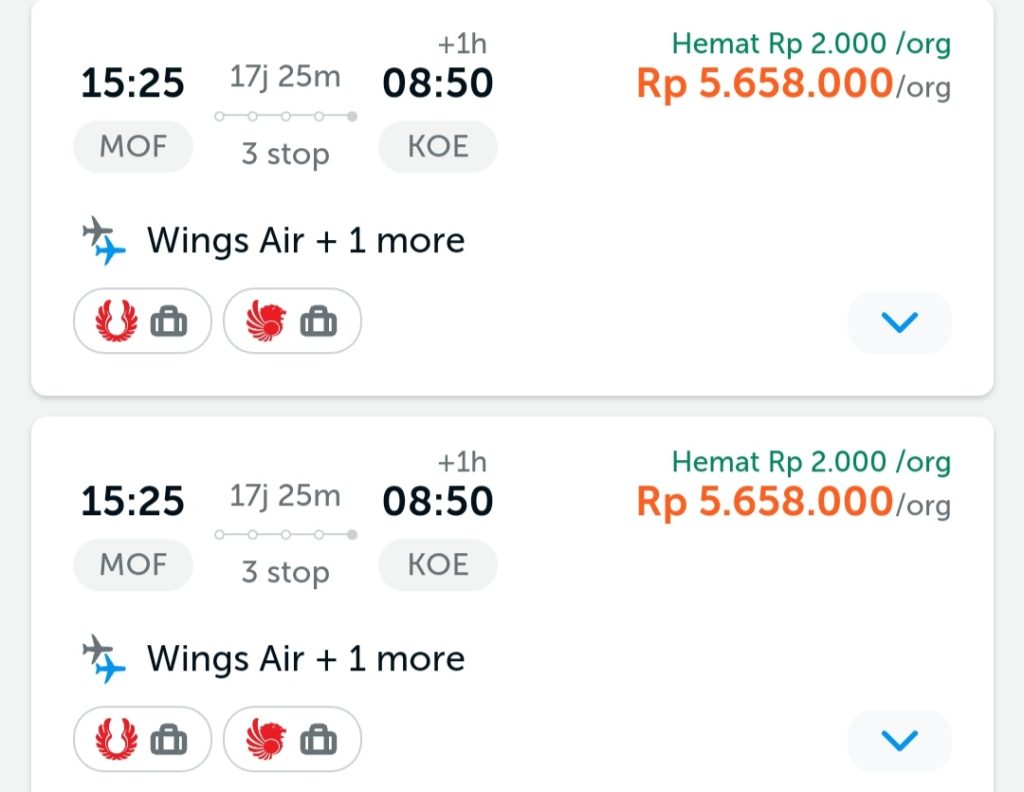Expand details of the first flight card
The height and width of the screenshot is (792, 1024).
899,322
